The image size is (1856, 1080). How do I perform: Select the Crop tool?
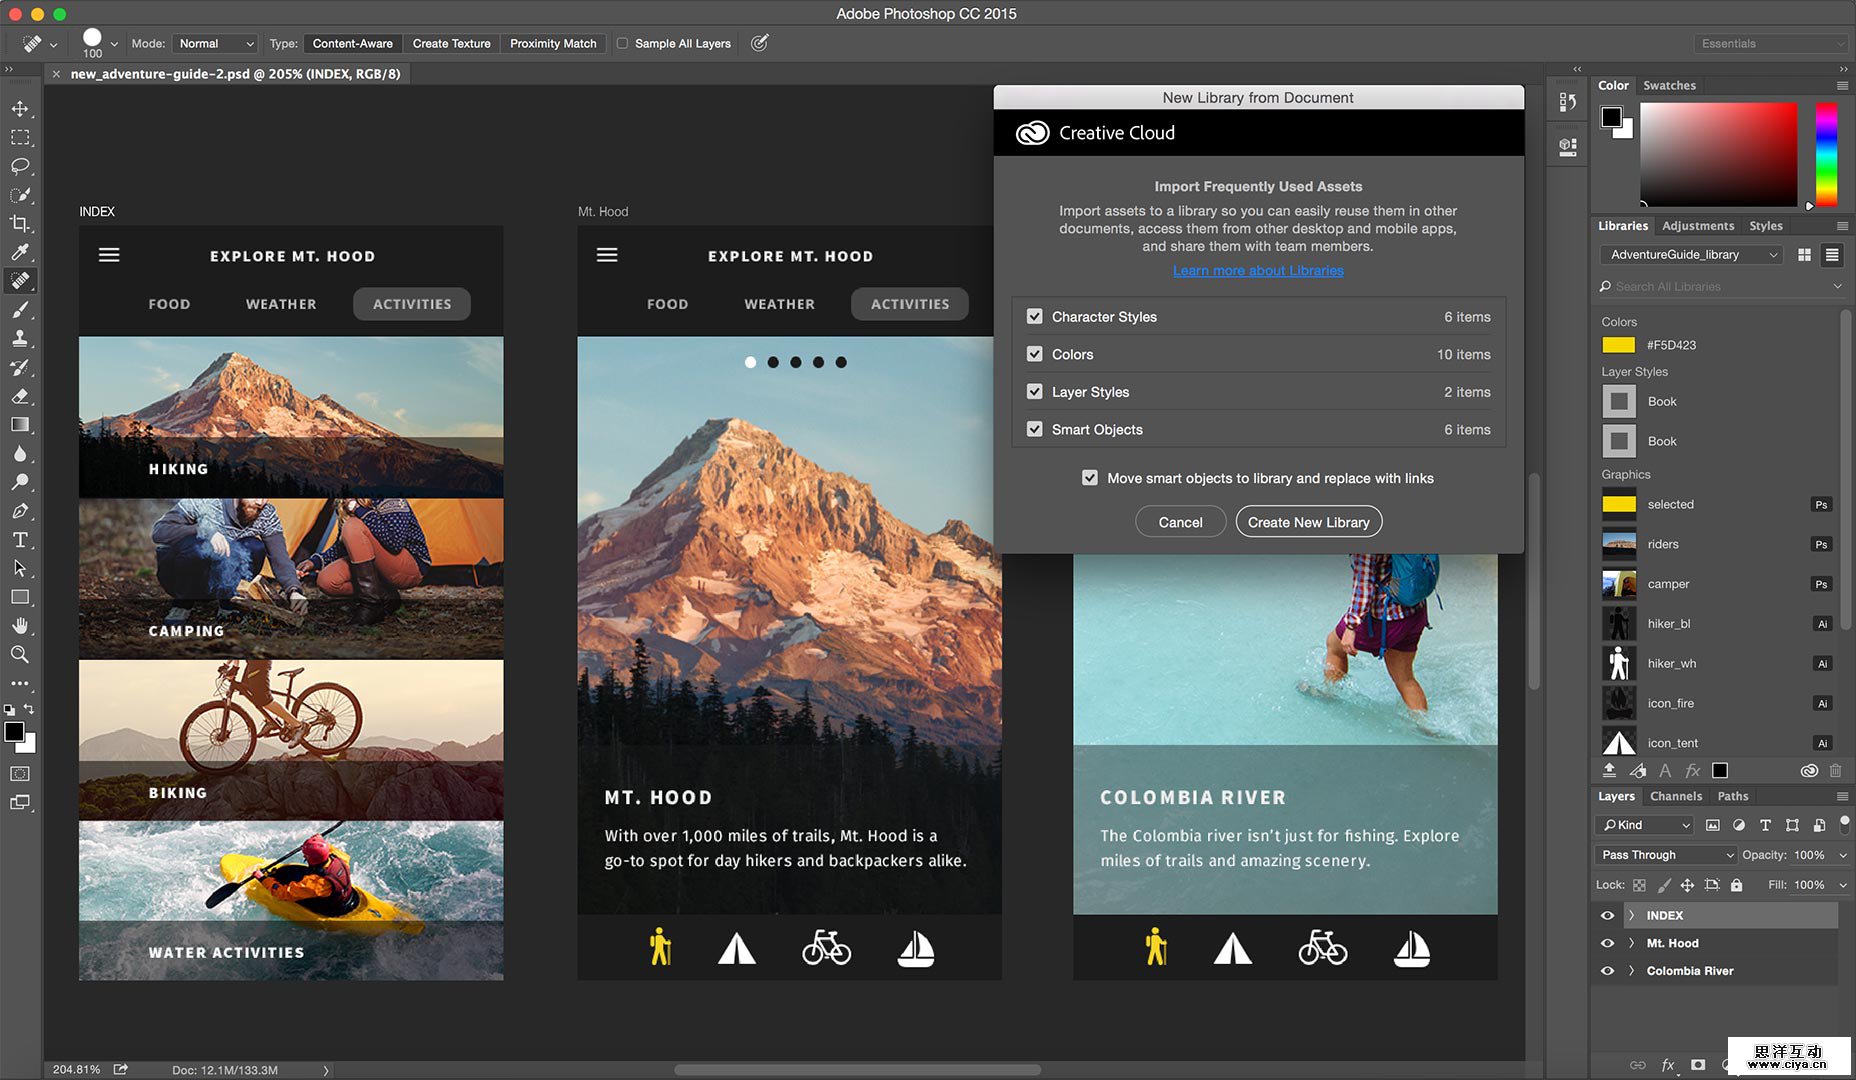point(20,223)
